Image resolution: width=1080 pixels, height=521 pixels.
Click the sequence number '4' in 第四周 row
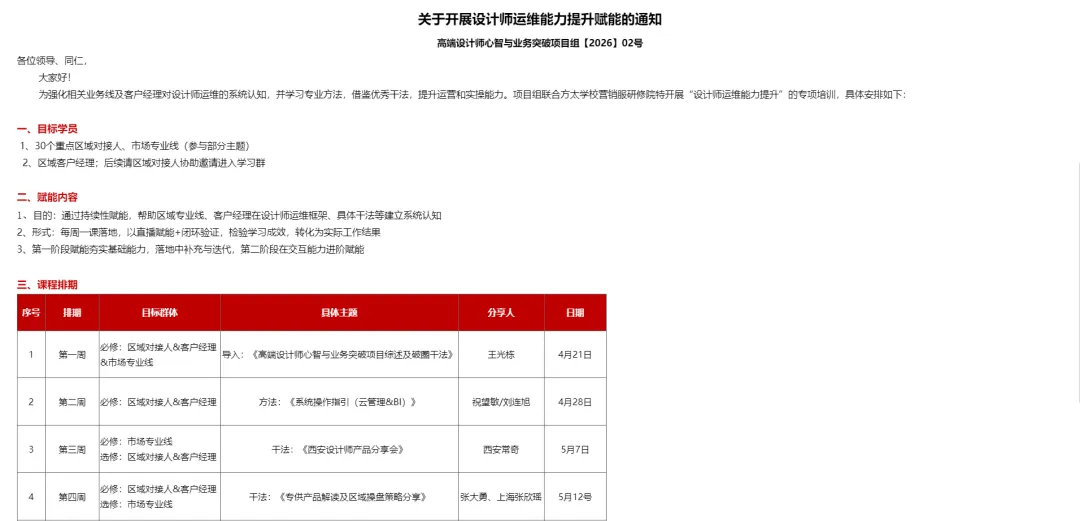(x=31, y=496)
